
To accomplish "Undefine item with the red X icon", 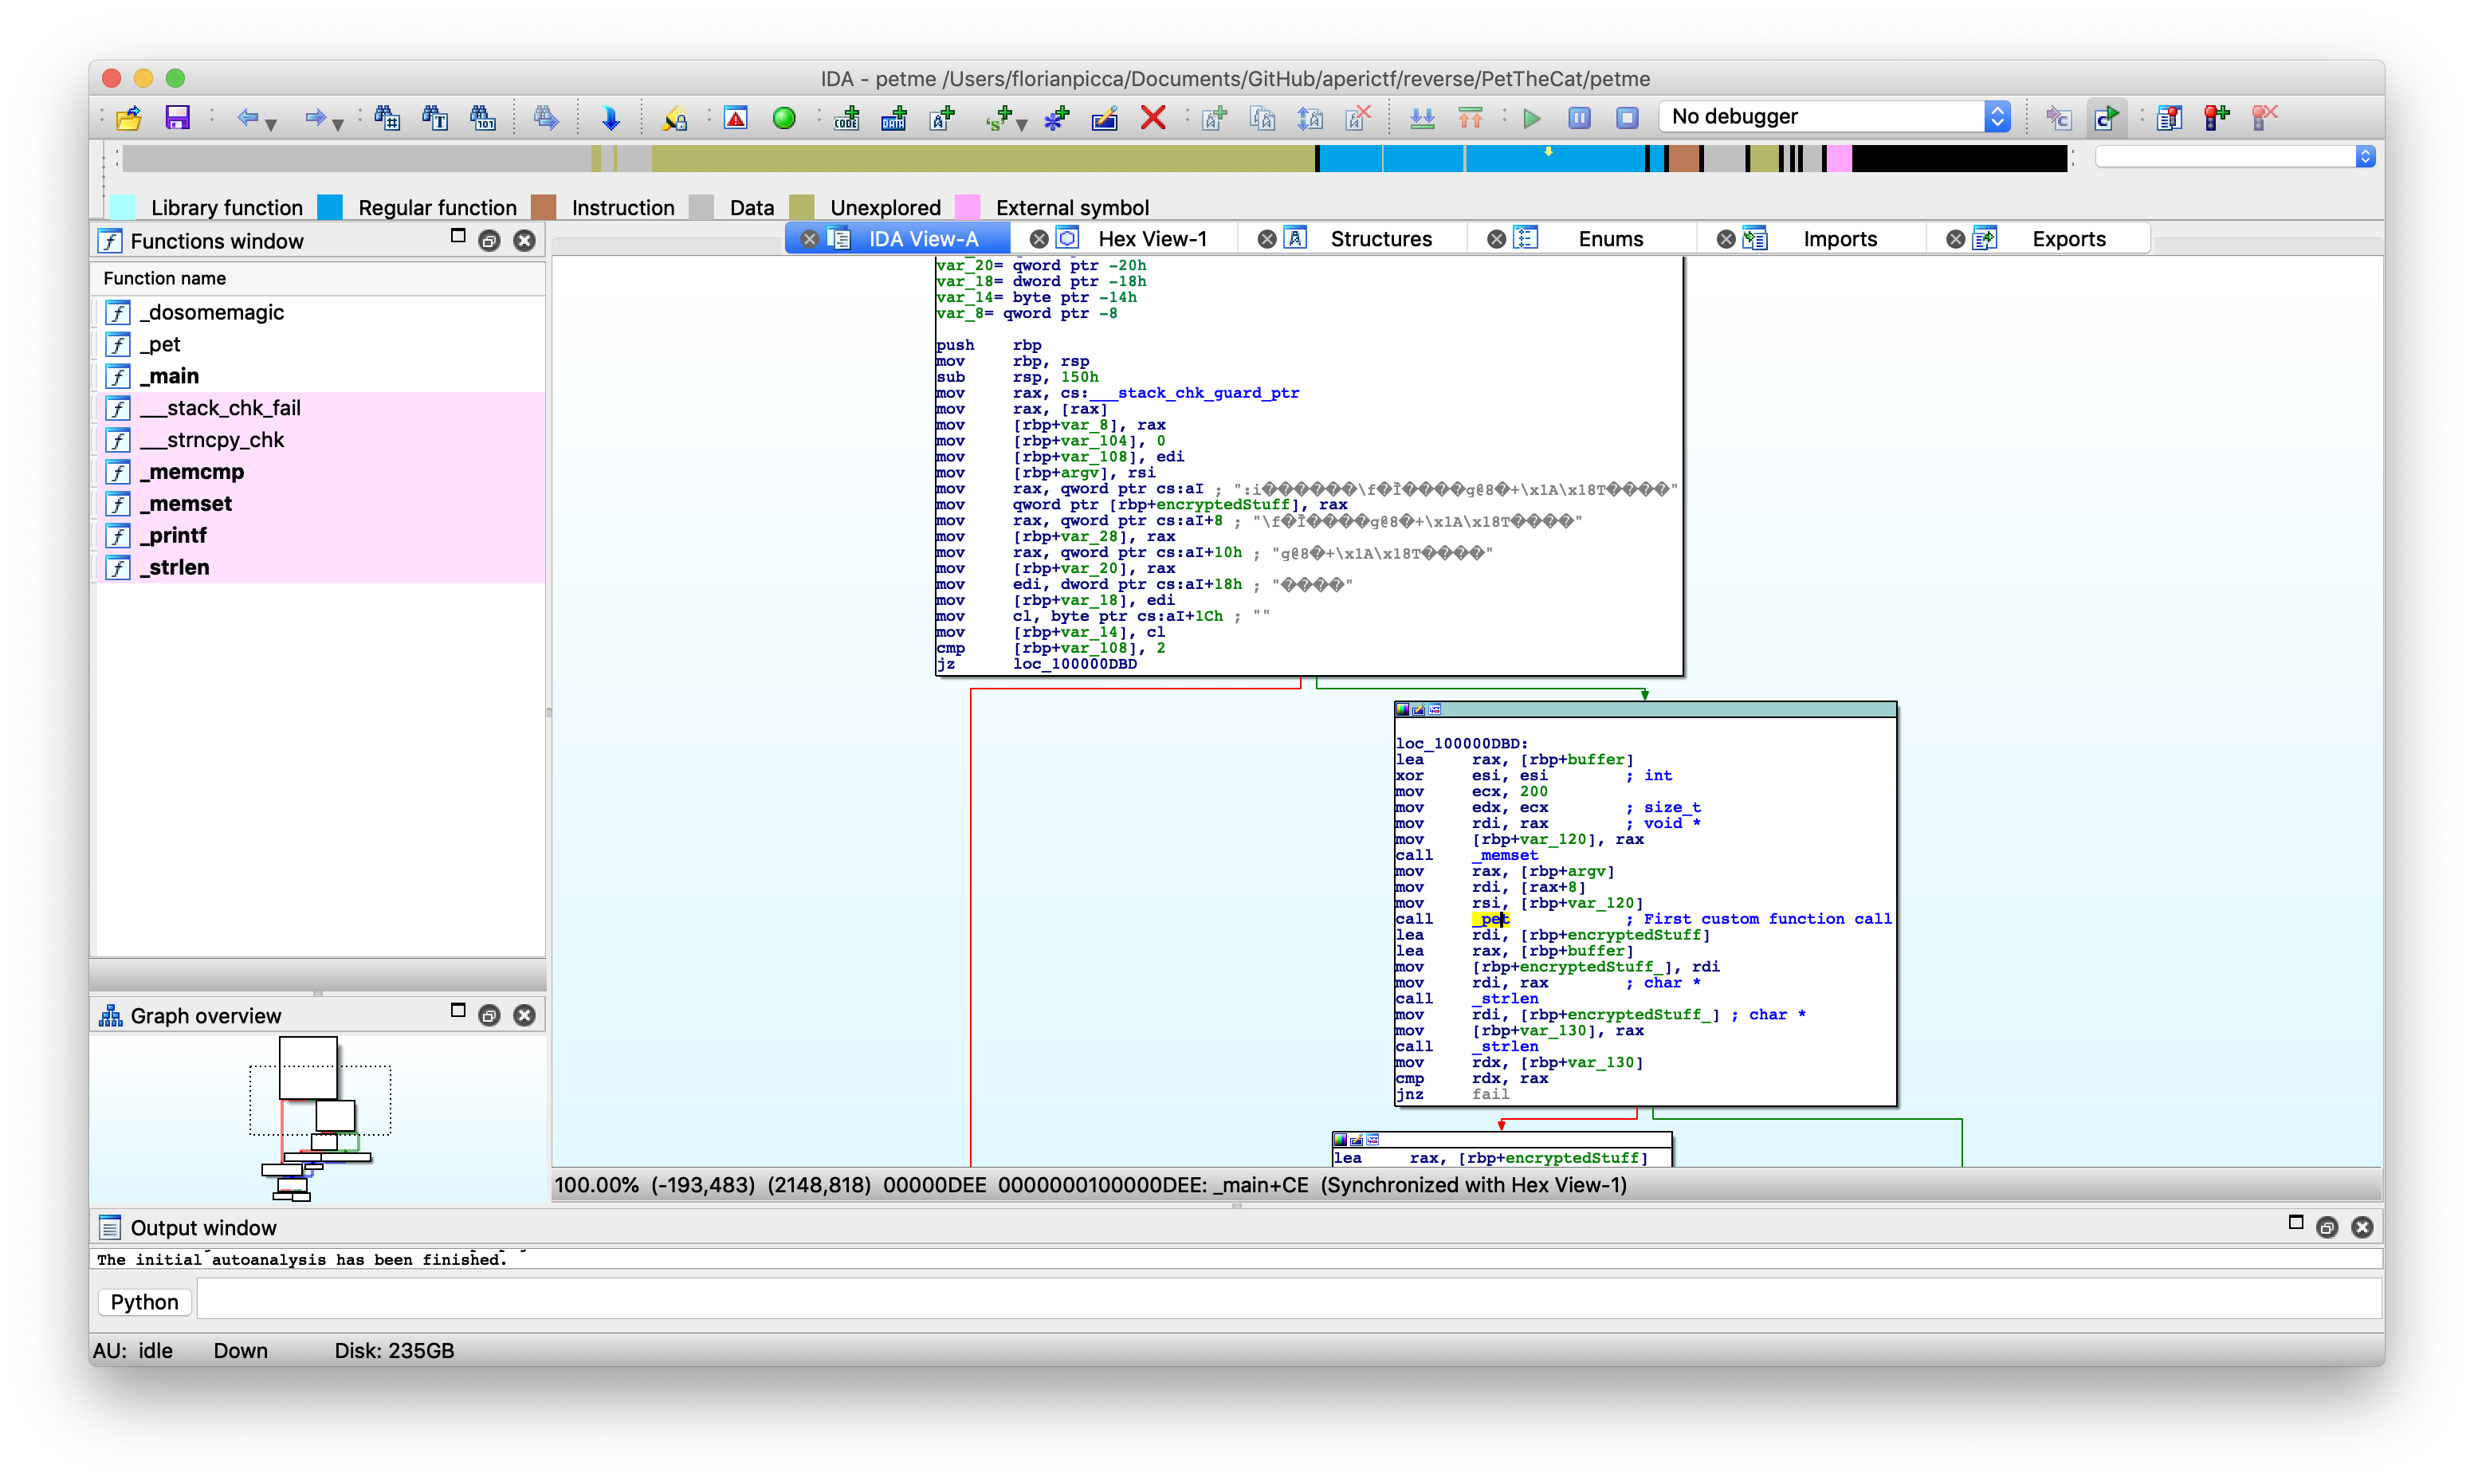I will point(1153,118).
